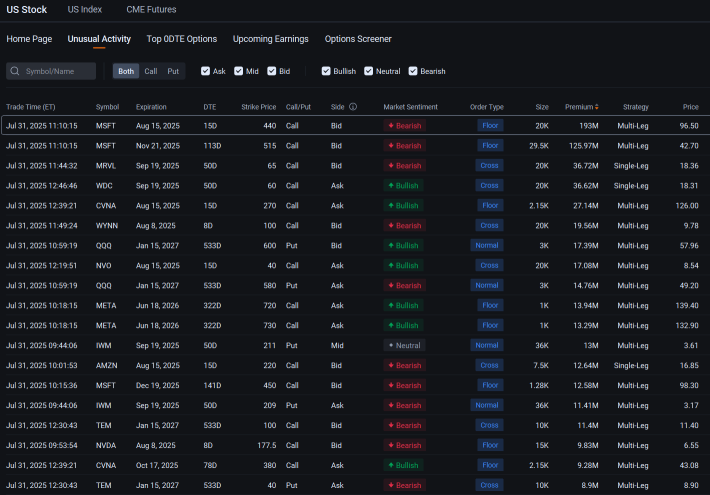The height and width of the screenshot is (495, 710).
Task: Open Top 0DTE Options tab
Action: click(x=182, y=39)
